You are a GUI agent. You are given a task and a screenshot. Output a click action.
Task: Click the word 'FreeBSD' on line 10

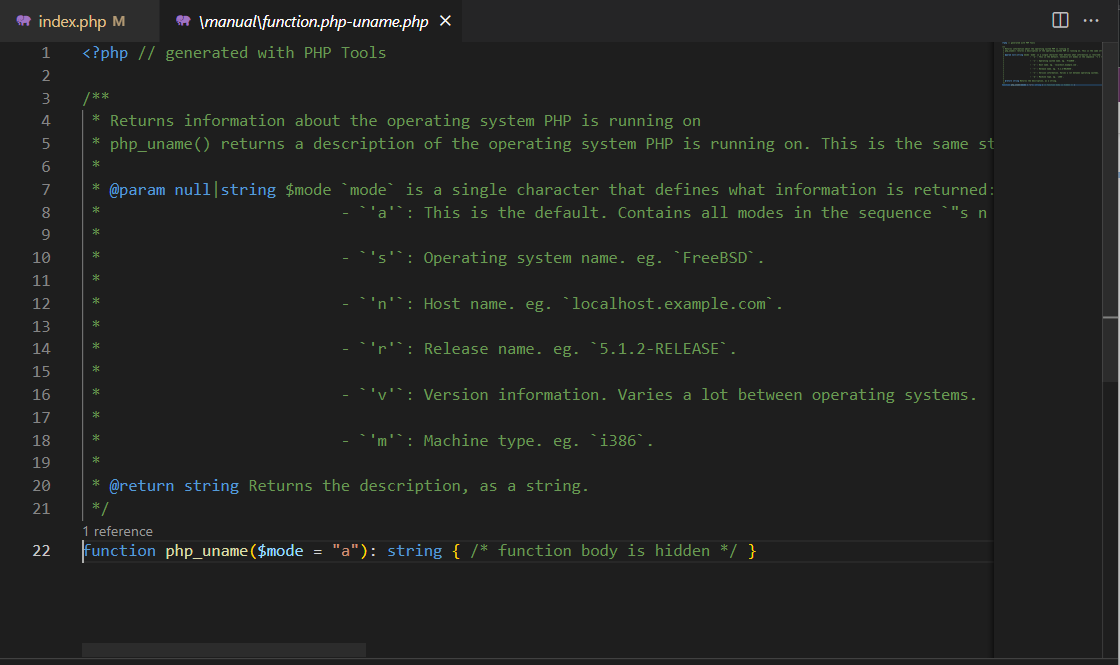coord(715,257)
